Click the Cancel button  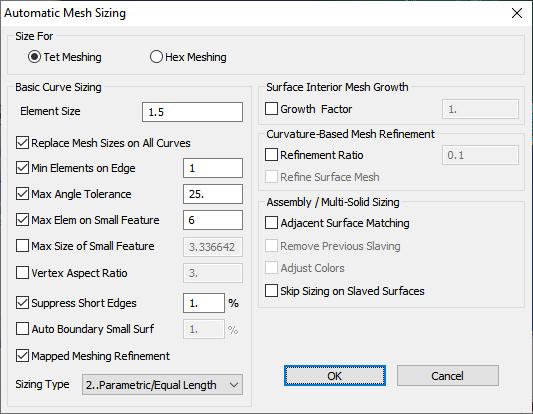pos(448,376)
